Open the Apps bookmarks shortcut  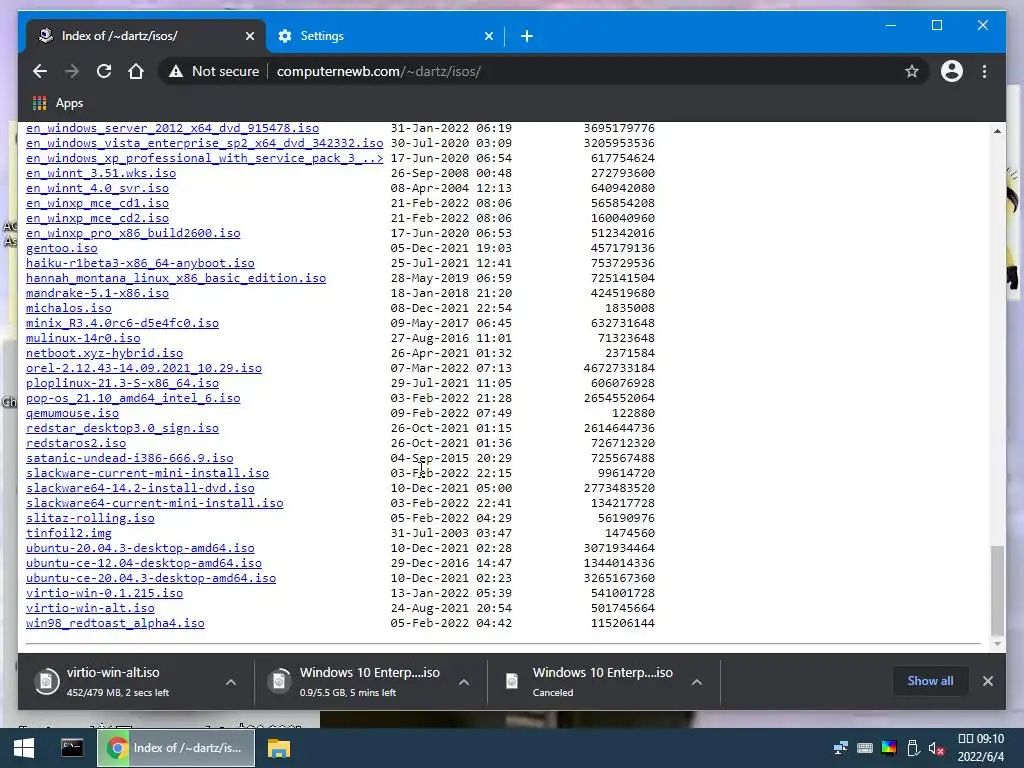[x=57, y=103]
